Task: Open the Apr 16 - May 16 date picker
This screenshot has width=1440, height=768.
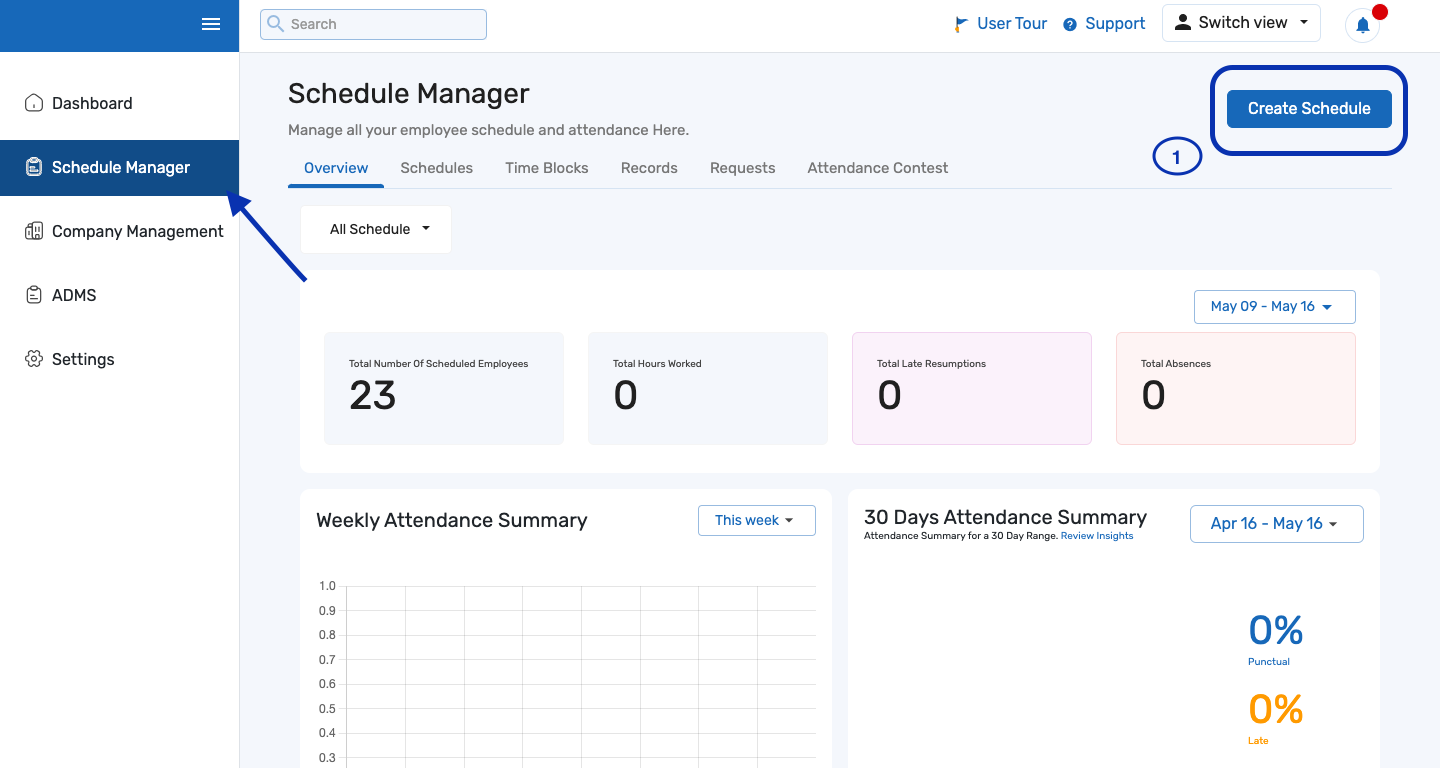Action: point(1276,524)
